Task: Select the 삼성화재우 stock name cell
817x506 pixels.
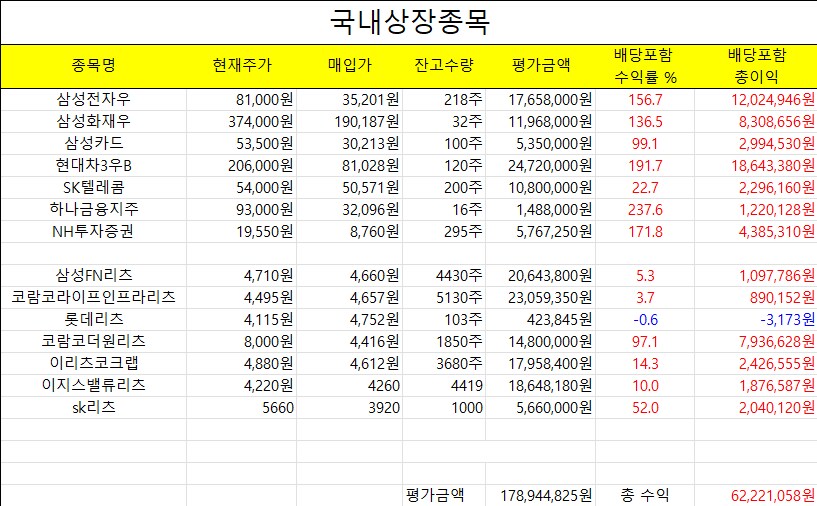Action: click(94, 121)
